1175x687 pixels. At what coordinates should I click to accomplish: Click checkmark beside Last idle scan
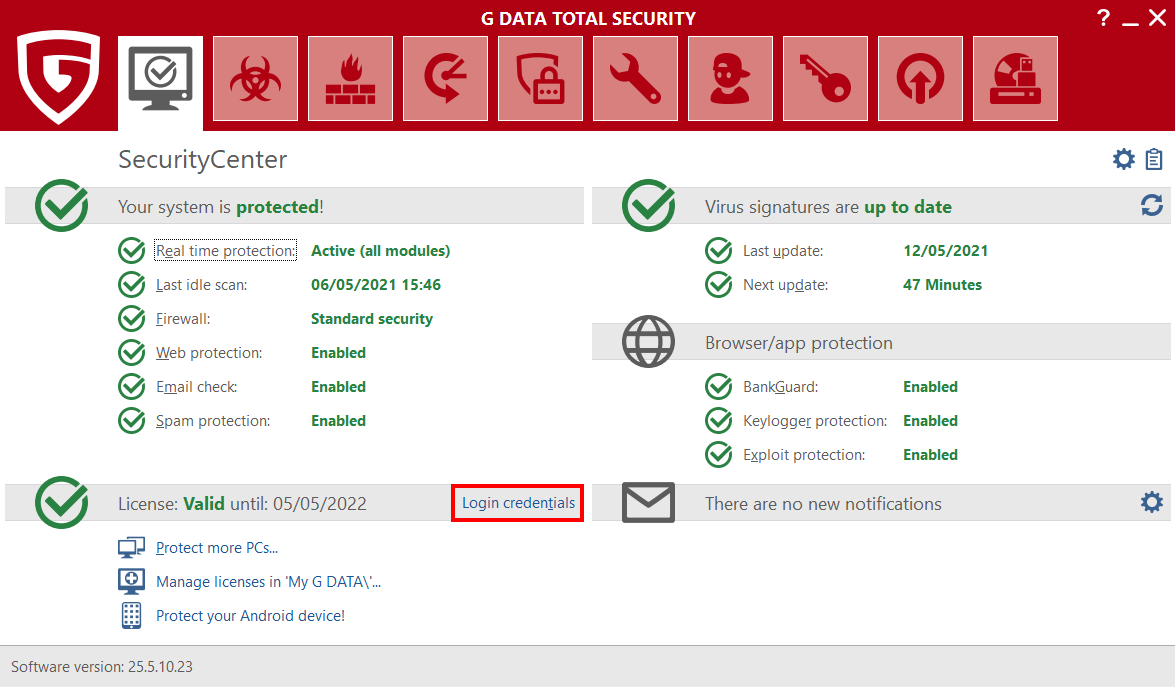[x=131, y=285]
